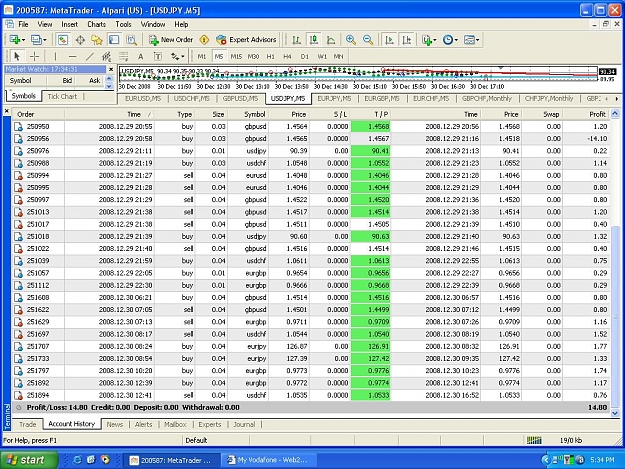625x469 pixels.
Task: Toggle the chart auto scroll icon
Action: [389, 39]
